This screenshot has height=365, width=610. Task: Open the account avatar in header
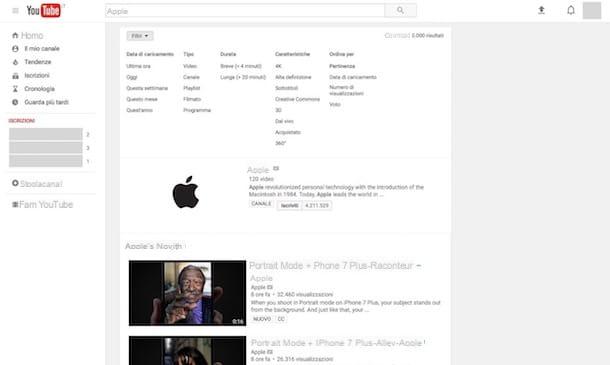(x=592, y=11)
